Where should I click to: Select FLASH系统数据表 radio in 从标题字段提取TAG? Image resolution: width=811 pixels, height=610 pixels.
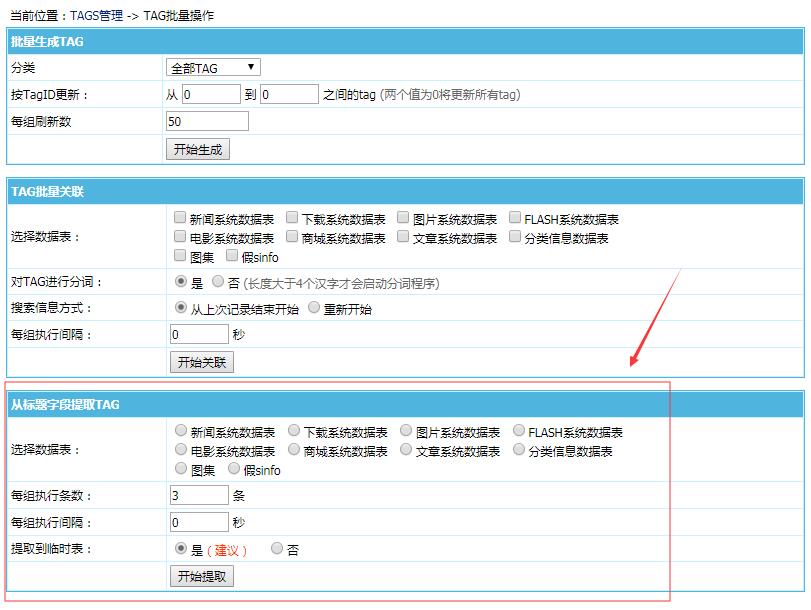pos(519,430)
